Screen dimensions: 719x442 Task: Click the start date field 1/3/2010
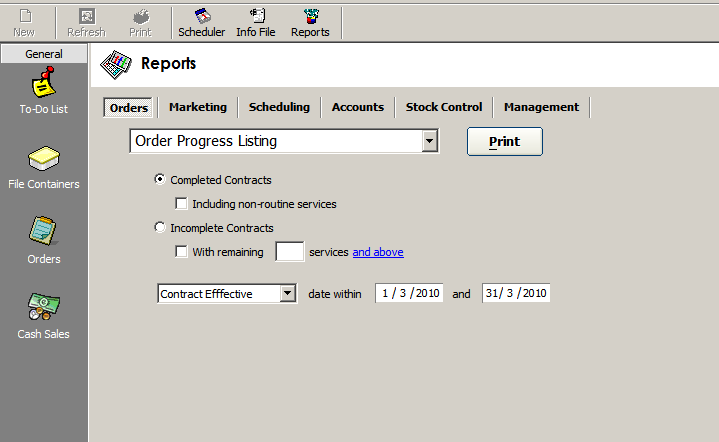pos(409,293)
